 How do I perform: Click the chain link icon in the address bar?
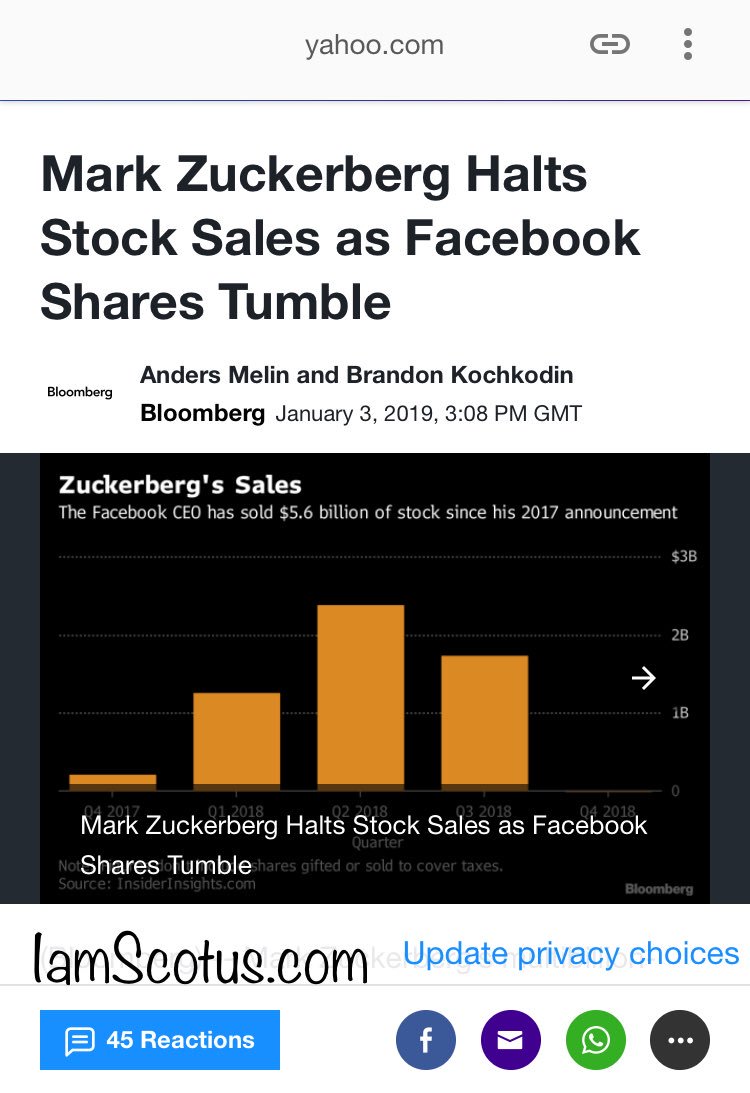[x=609, y=44]
